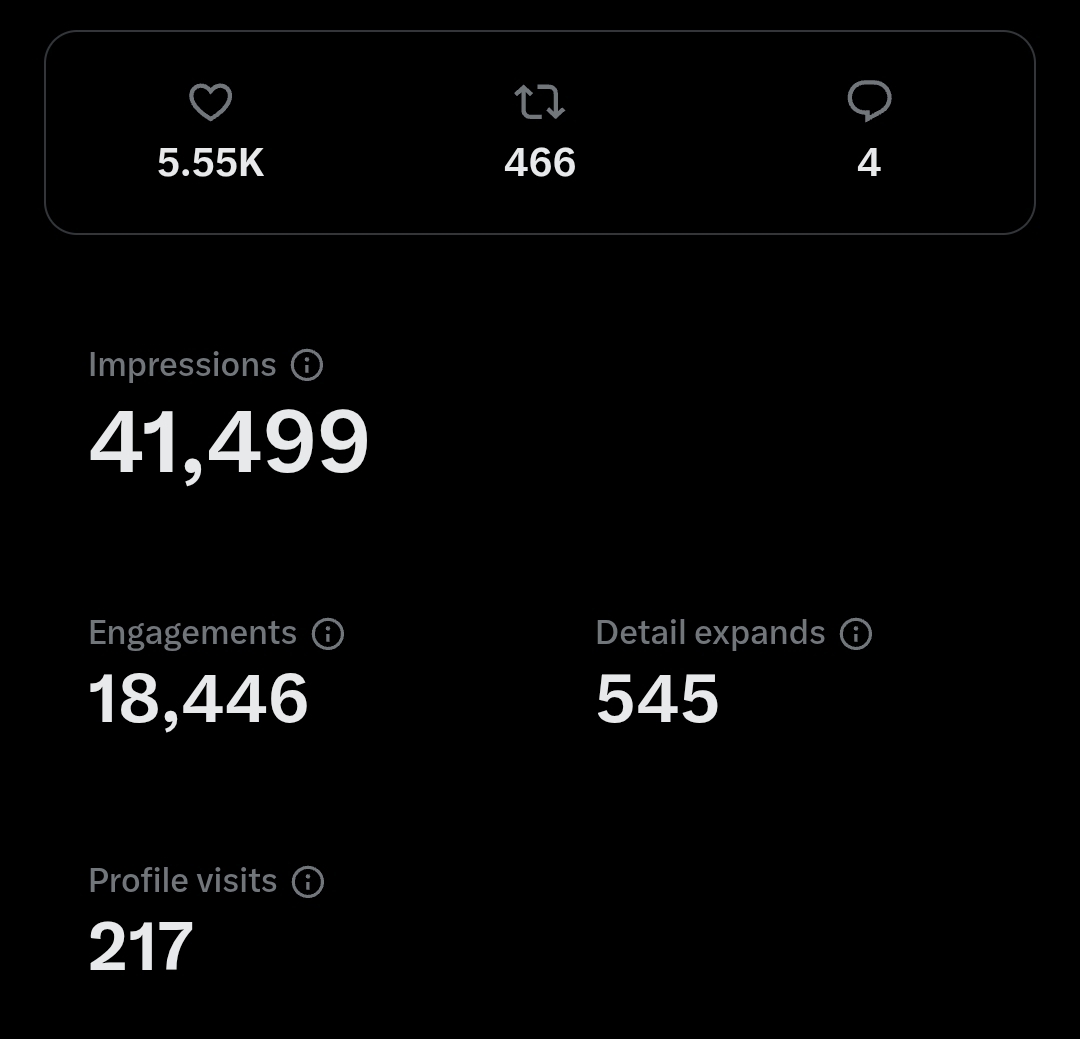Select the 545 detail expands value

[x=657, y=699]
